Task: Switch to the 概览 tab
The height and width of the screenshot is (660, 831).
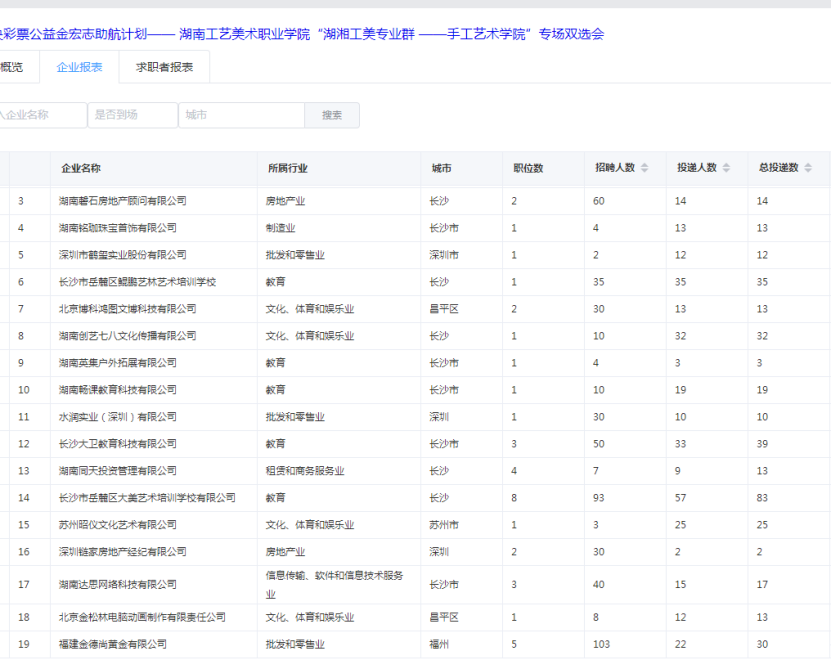Action: [12, 67]
